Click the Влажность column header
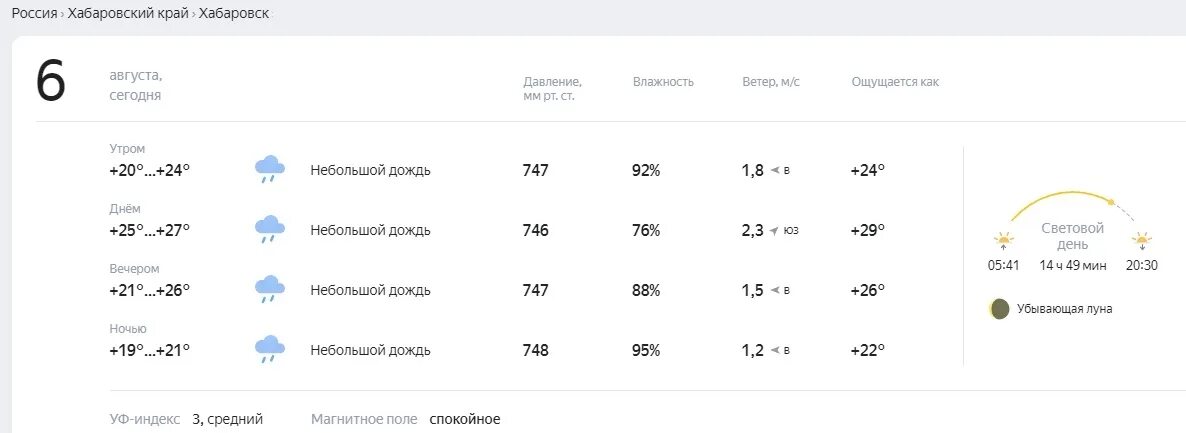The image size is (1186, 433). (x=663, y=82)
